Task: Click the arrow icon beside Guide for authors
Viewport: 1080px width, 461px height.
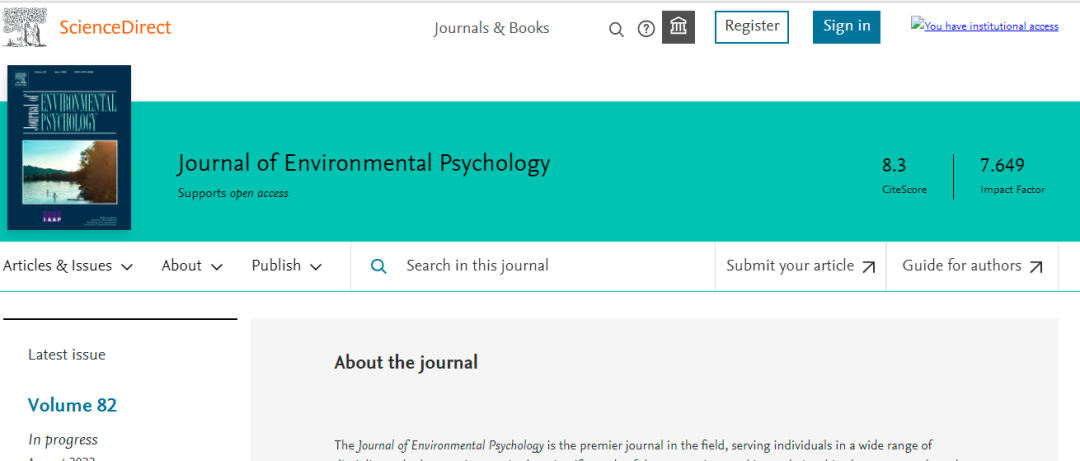Action: (1036, 267)
